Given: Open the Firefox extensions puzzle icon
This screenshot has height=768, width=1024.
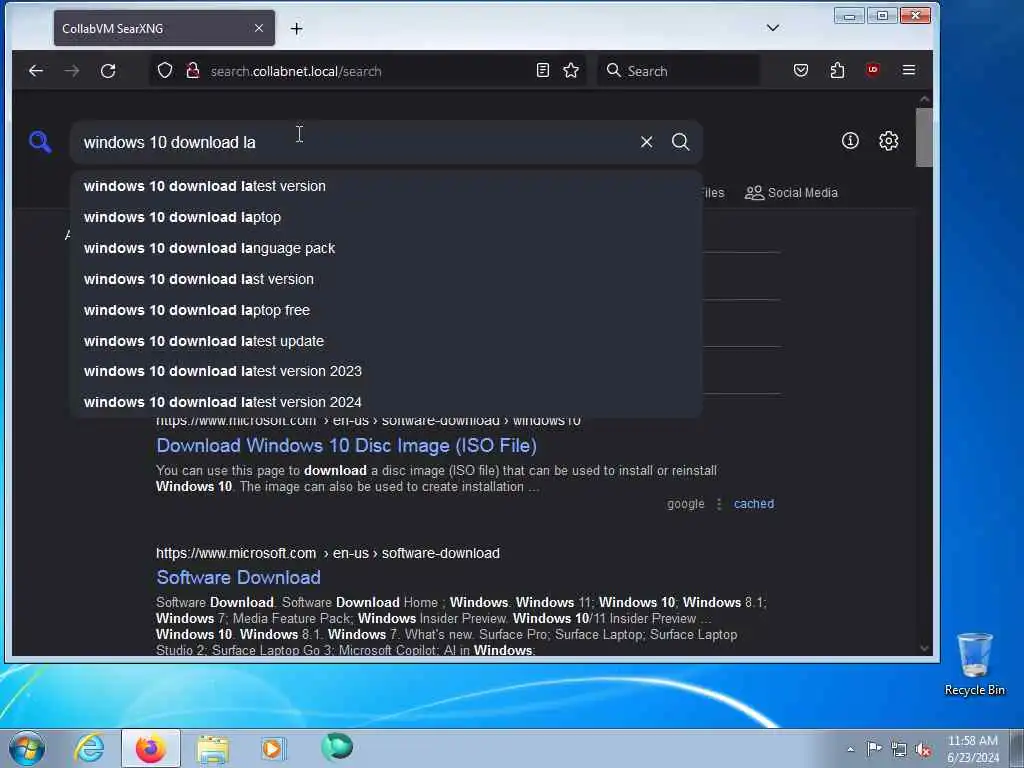Looking at the screenshot, I should pyautogui.click(x=837, y=71).
